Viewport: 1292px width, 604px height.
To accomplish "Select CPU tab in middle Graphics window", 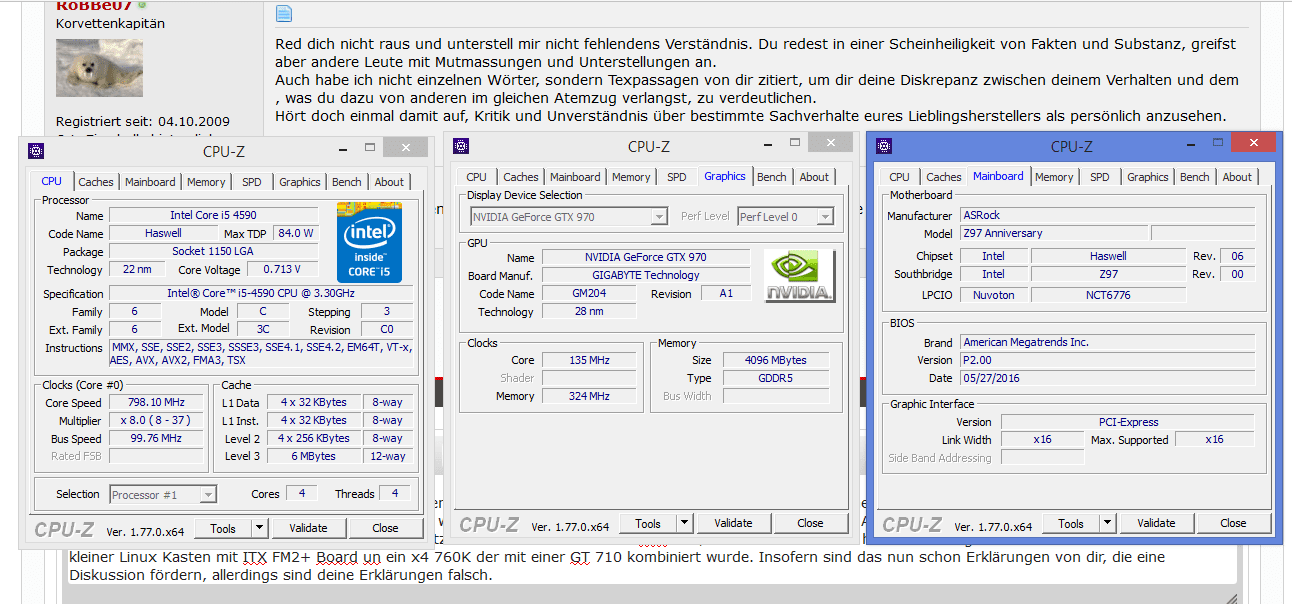I will click(x=477, y=177).
